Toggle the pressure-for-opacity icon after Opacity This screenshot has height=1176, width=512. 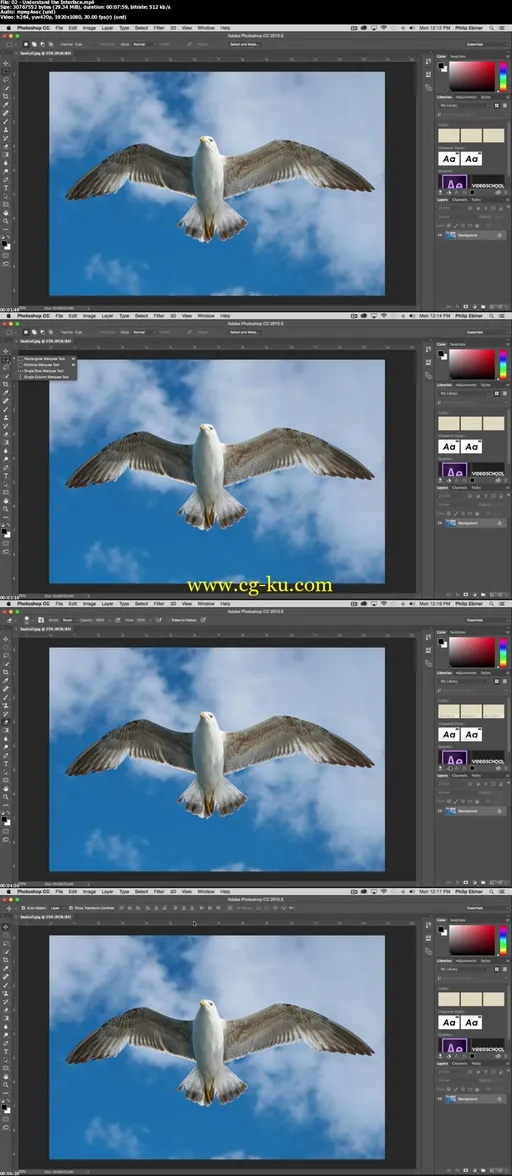point(118,620)
